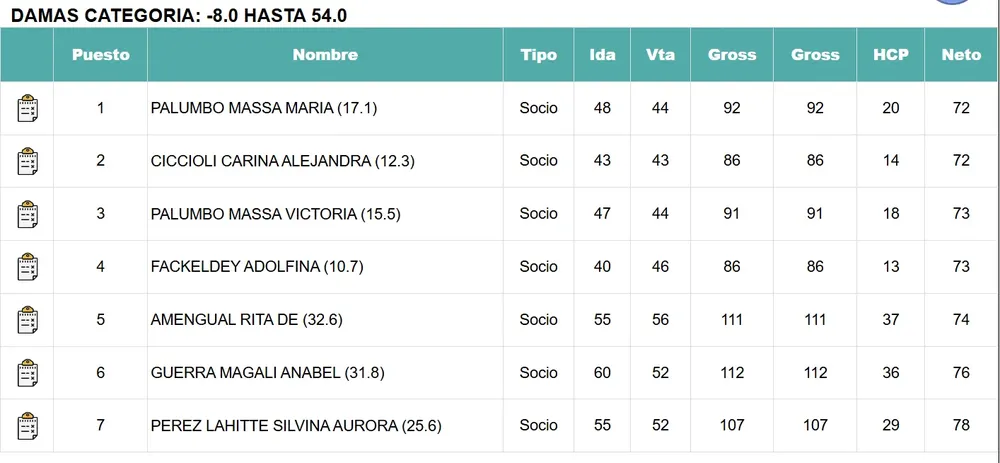
Task: Click scorecard icon for Palumbo Massa Victoria
Action: tap(27, 214)
